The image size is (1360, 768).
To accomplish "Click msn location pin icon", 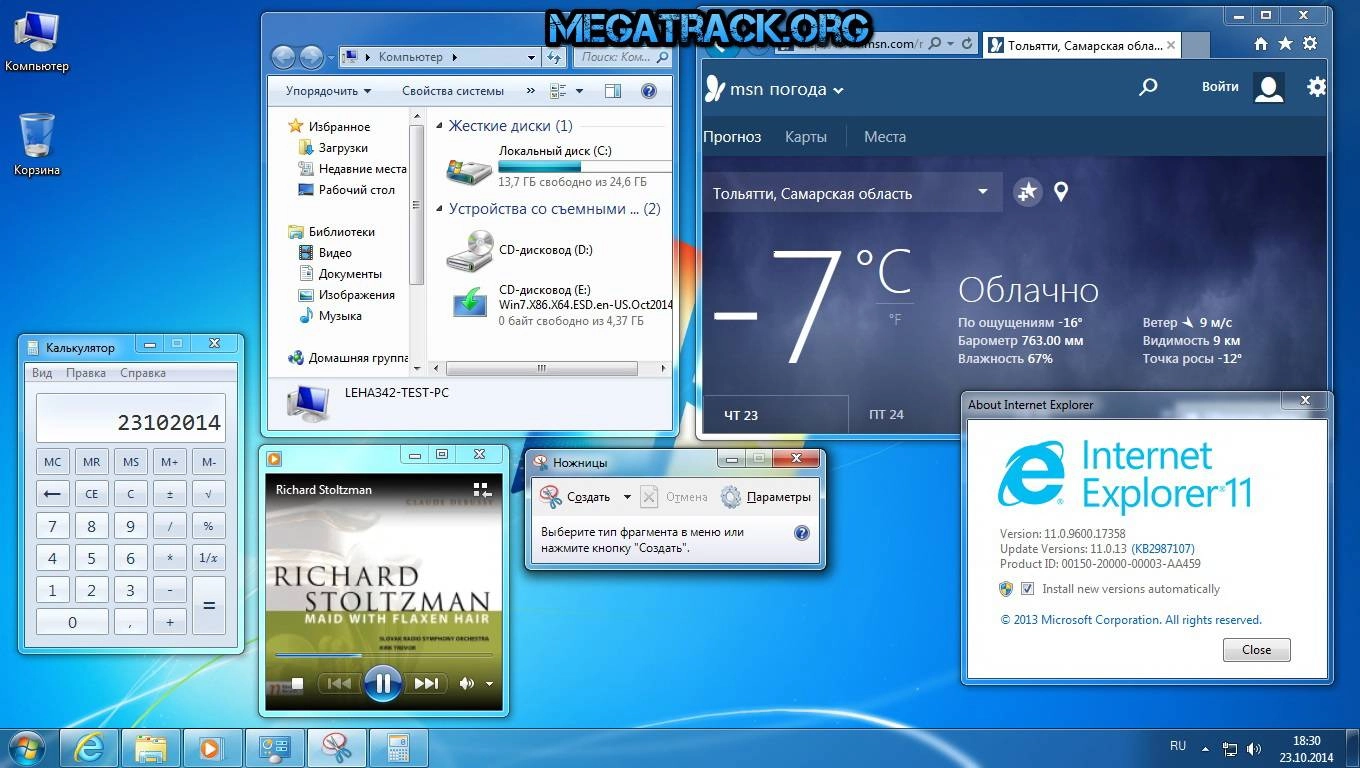I will coord(1061,191).
